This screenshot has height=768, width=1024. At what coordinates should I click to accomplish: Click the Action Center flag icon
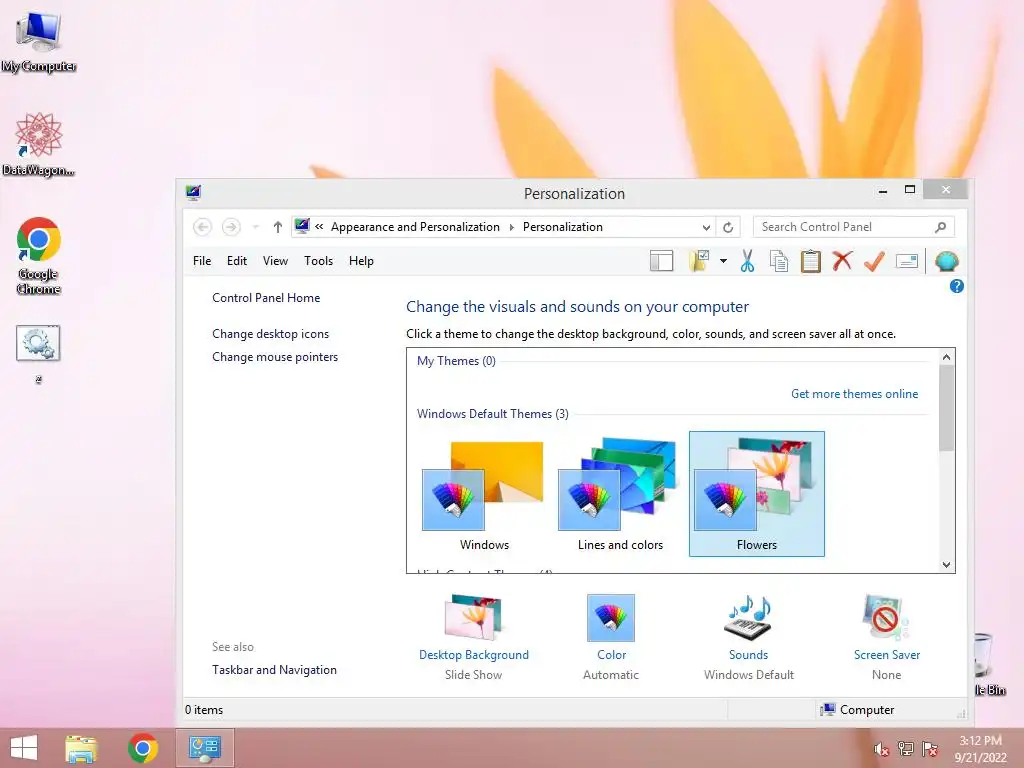pos(930,749)
